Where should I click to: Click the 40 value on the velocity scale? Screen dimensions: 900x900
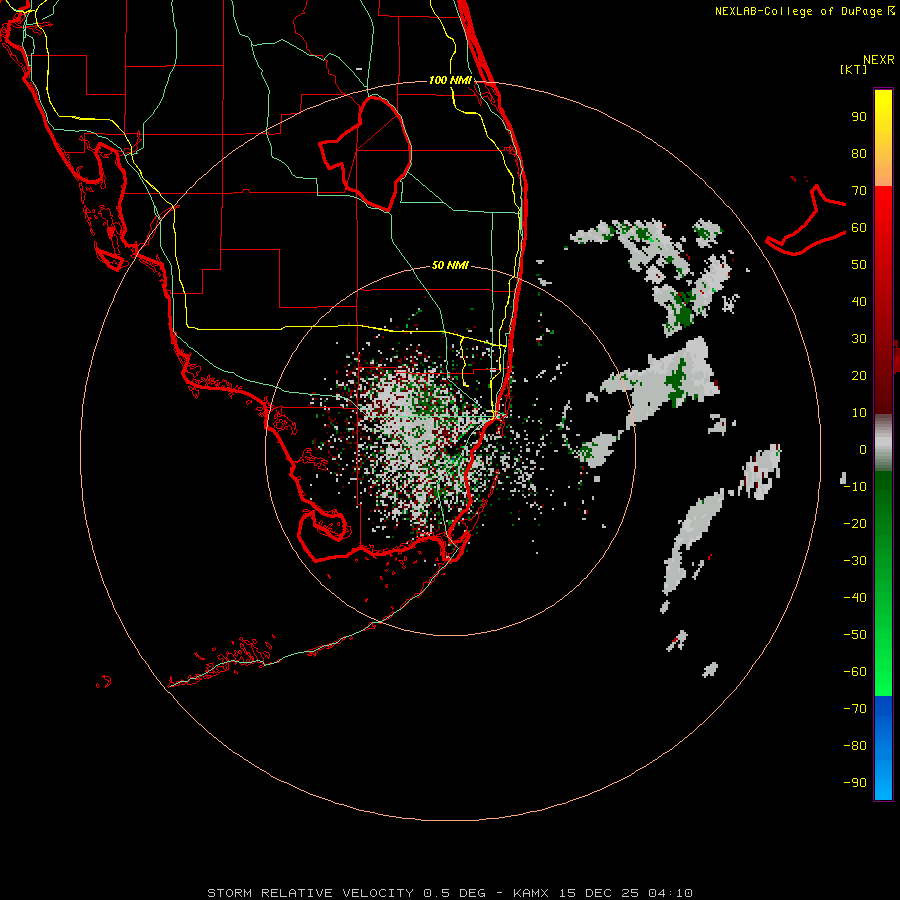pos(859,302)
